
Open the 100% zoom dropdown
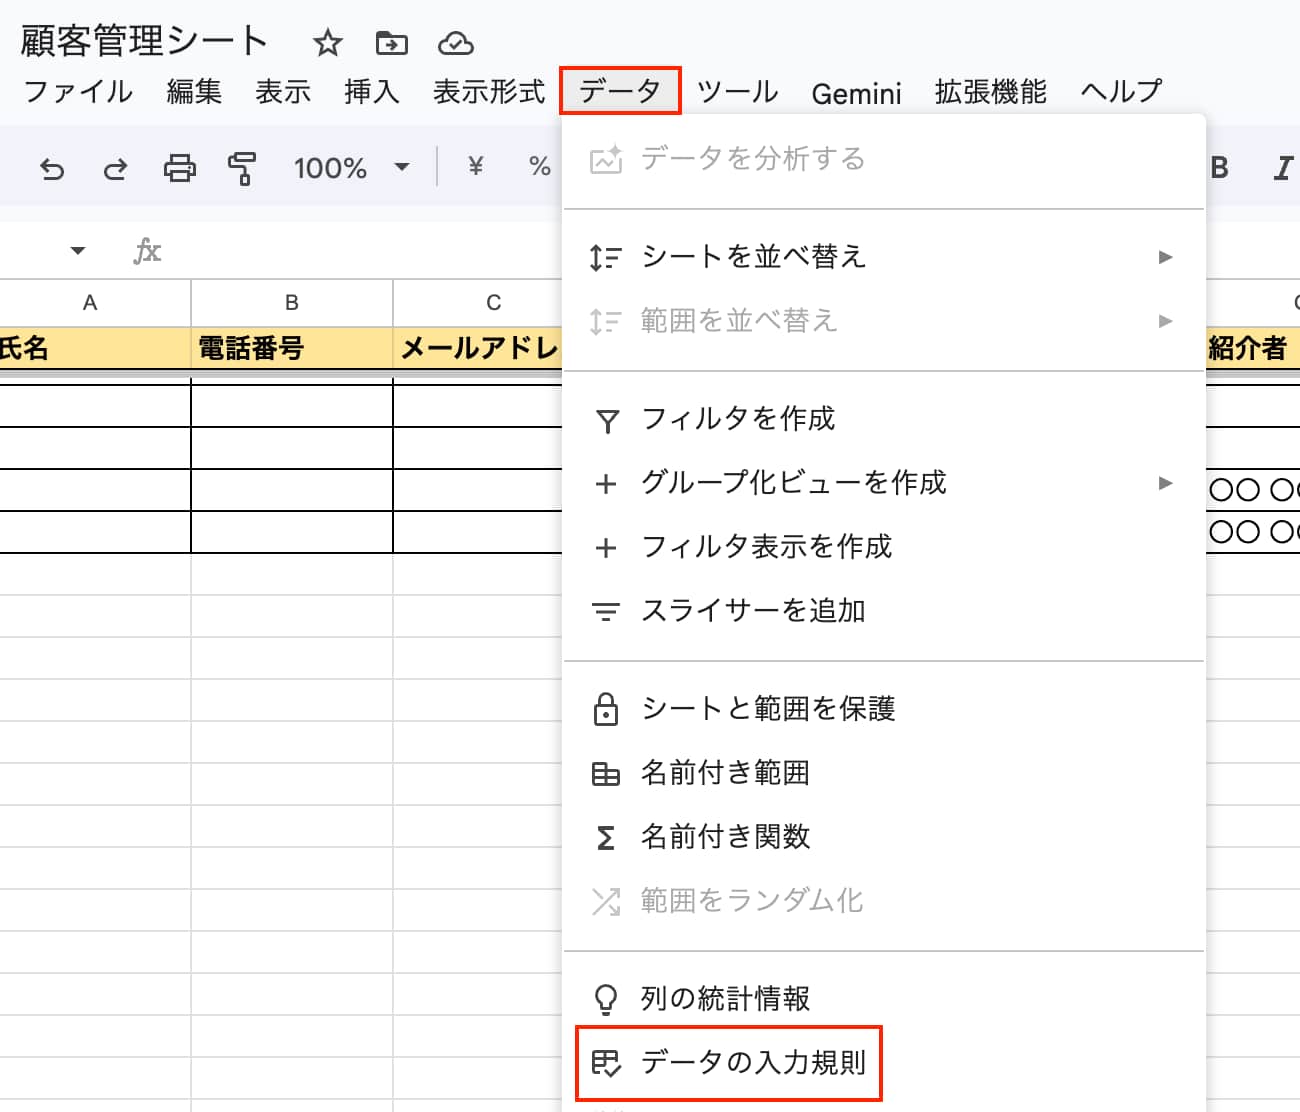pyautogui.click(x=351, y=167)
